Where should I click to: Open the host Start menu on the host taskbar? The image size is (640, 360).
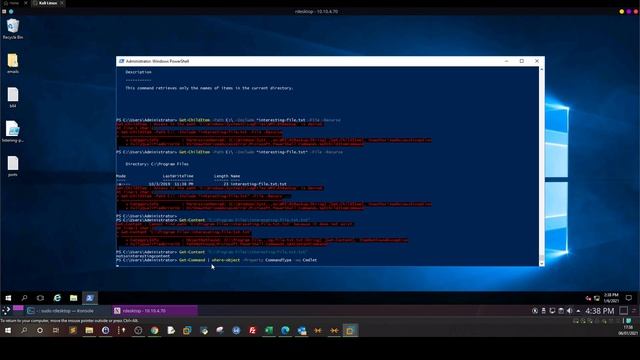click(x=7, y=331)
